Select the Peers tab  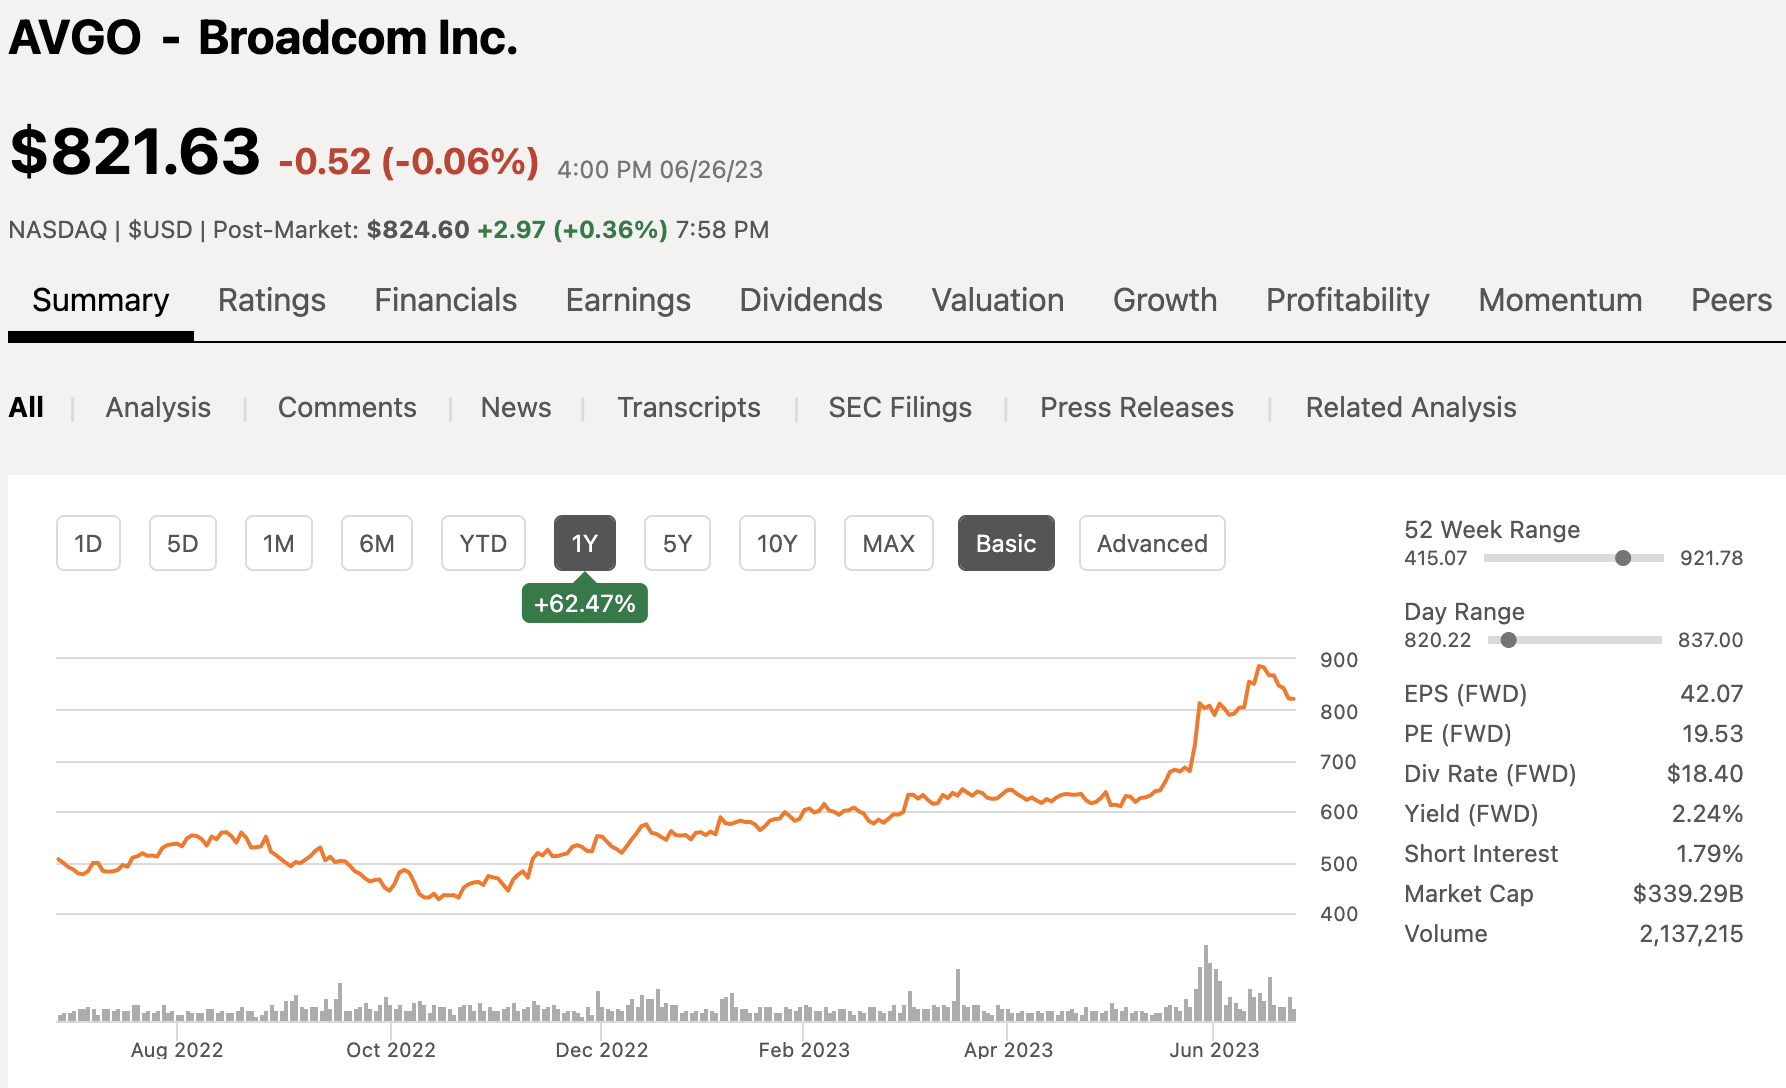click(x=1731, y=300)
